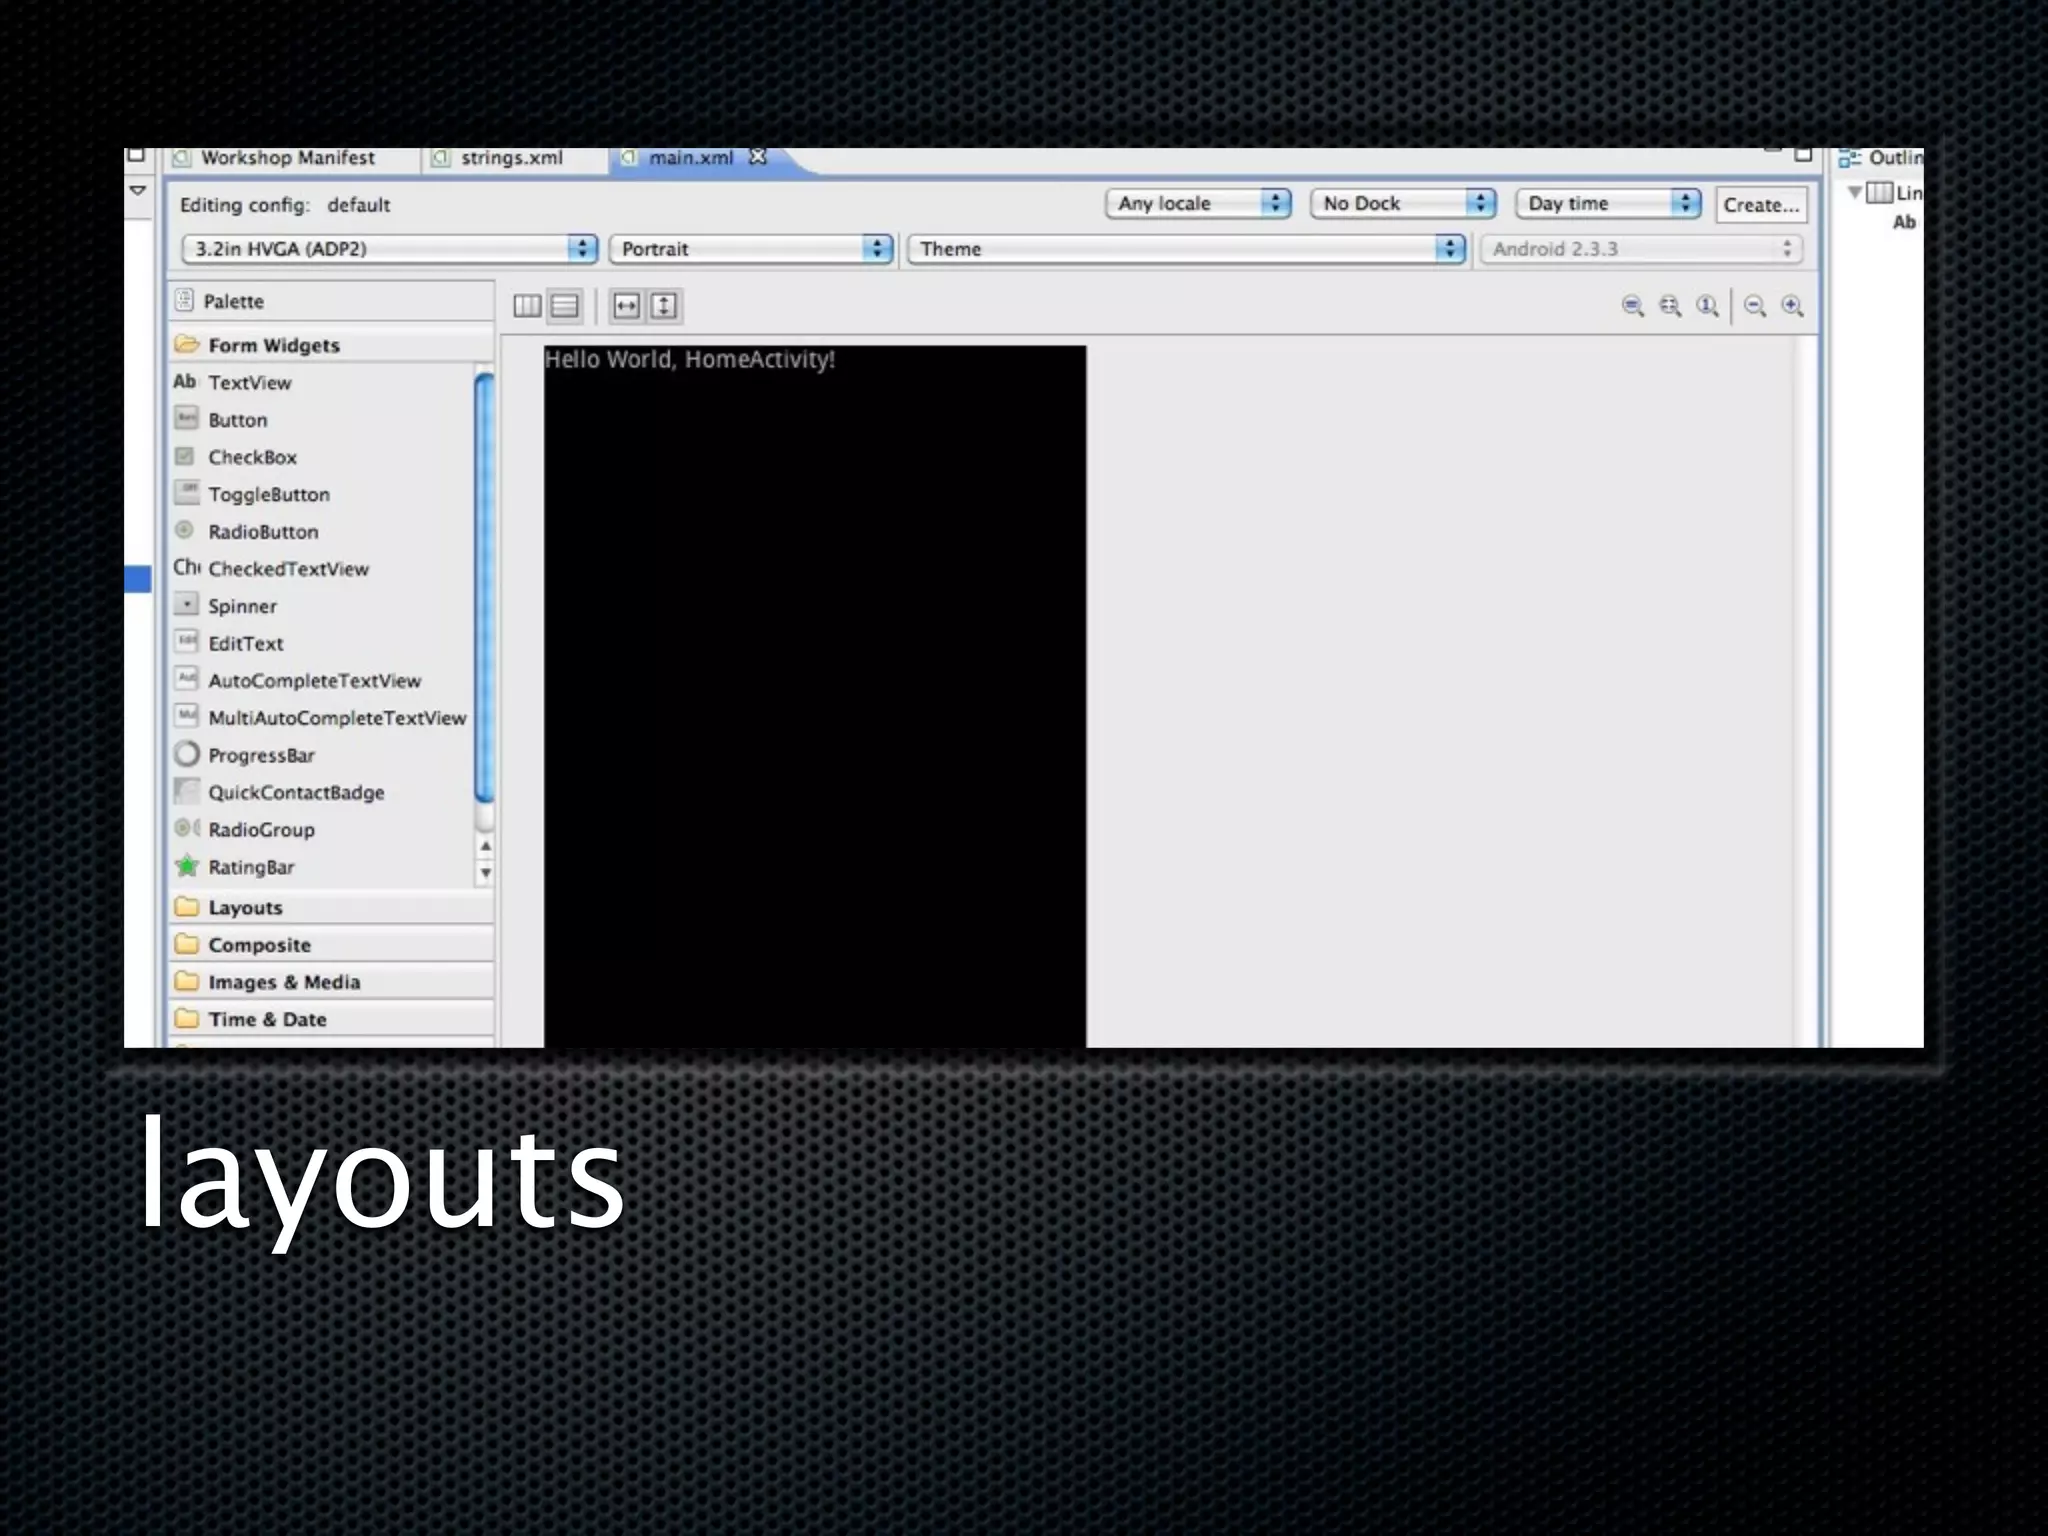The height and width of the screenshot is (1536, 2048).
Task: Open the Portrait orientation dropdown
Action: click(x=751, y=249)
